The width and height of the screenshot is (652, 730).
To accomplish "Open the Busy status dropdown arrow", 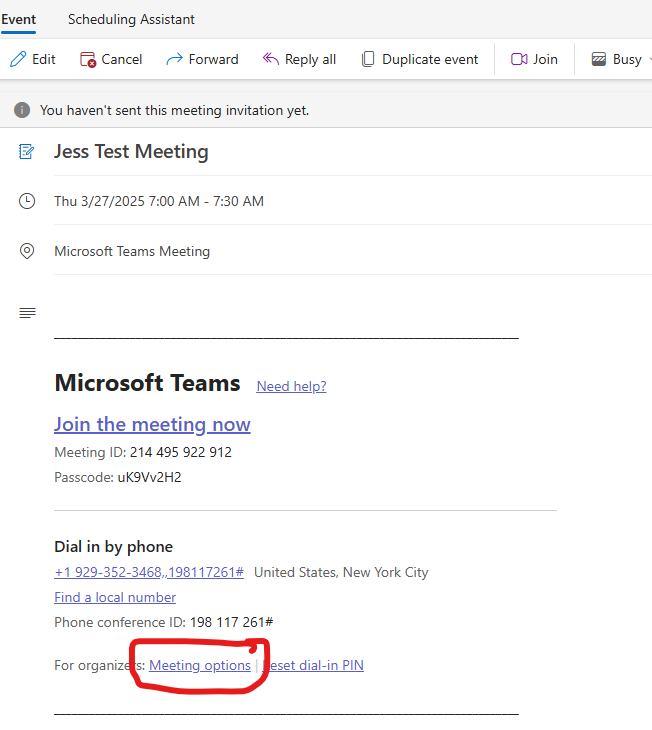I will (651, 60).
